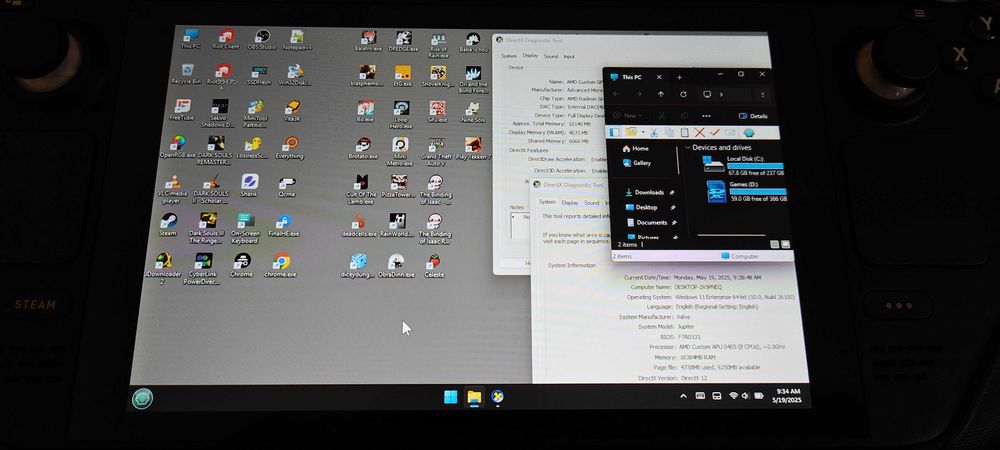Expand the address bar chevron after the monitor icon

[x=722, y=94]
